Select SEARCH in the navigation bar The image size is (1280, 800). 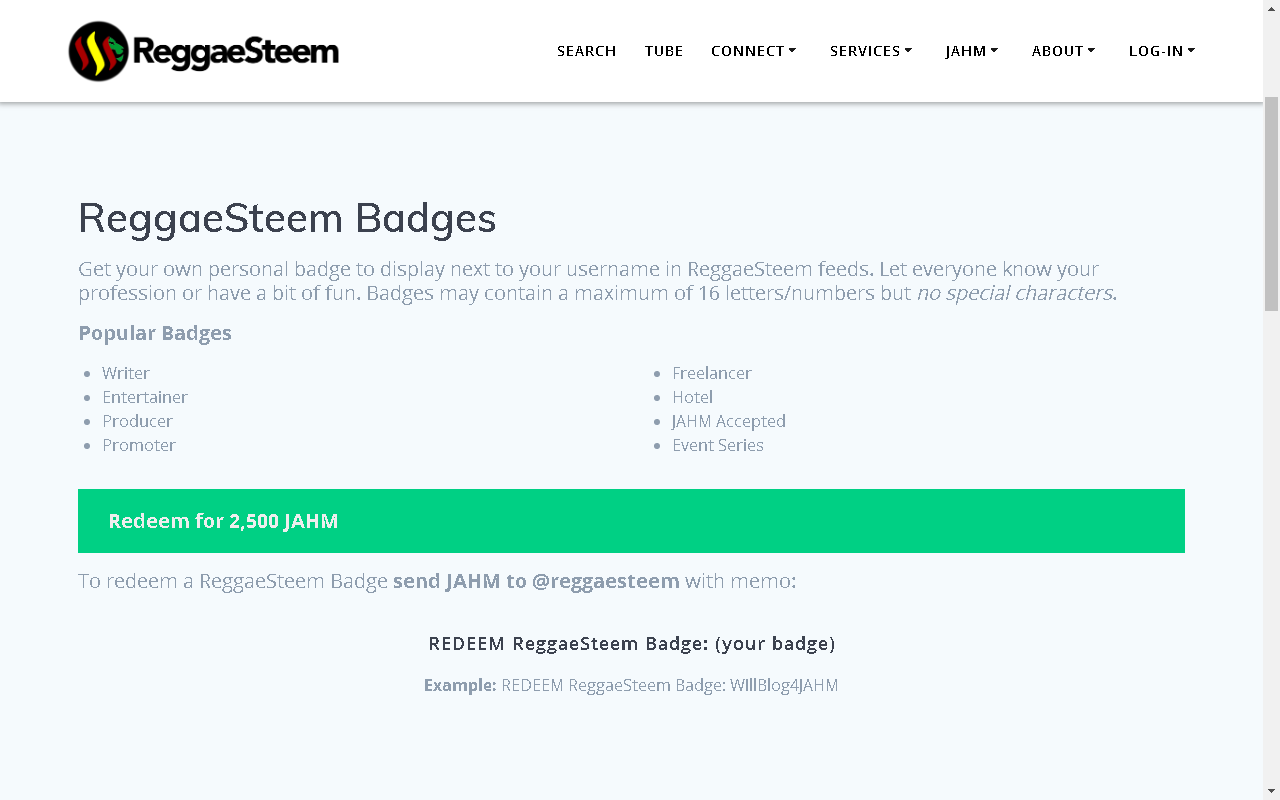pyautogui.click(x=586, y=51)
